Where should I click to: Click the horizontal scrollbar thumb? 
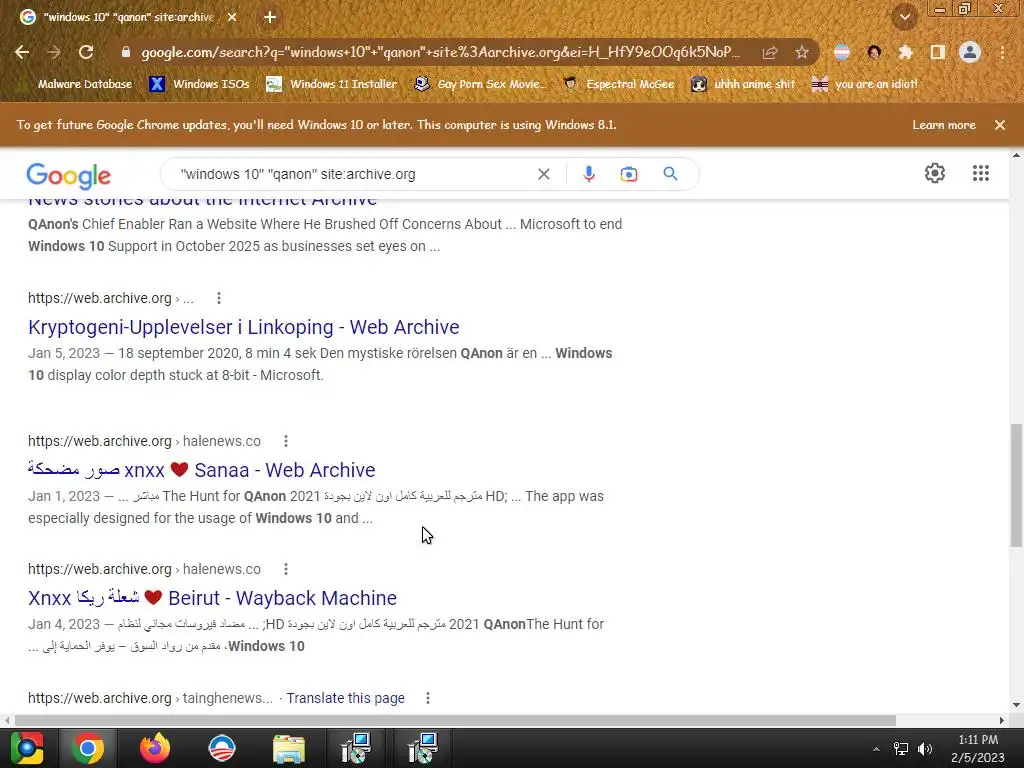455,720
